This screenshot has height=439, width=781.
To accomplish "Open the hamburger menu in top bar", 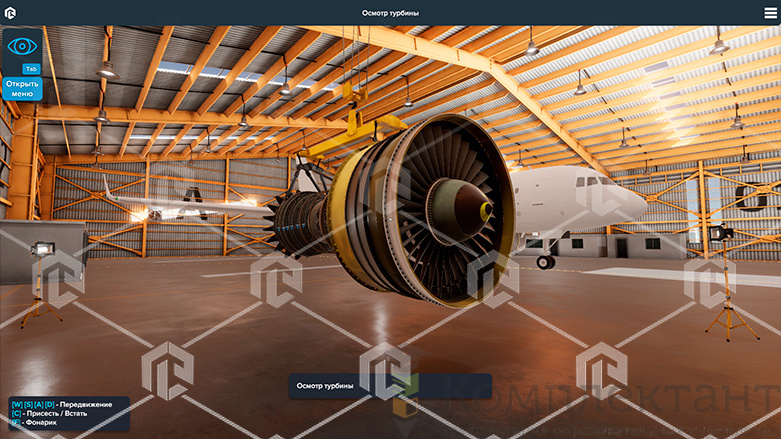I will pos(769,13).
